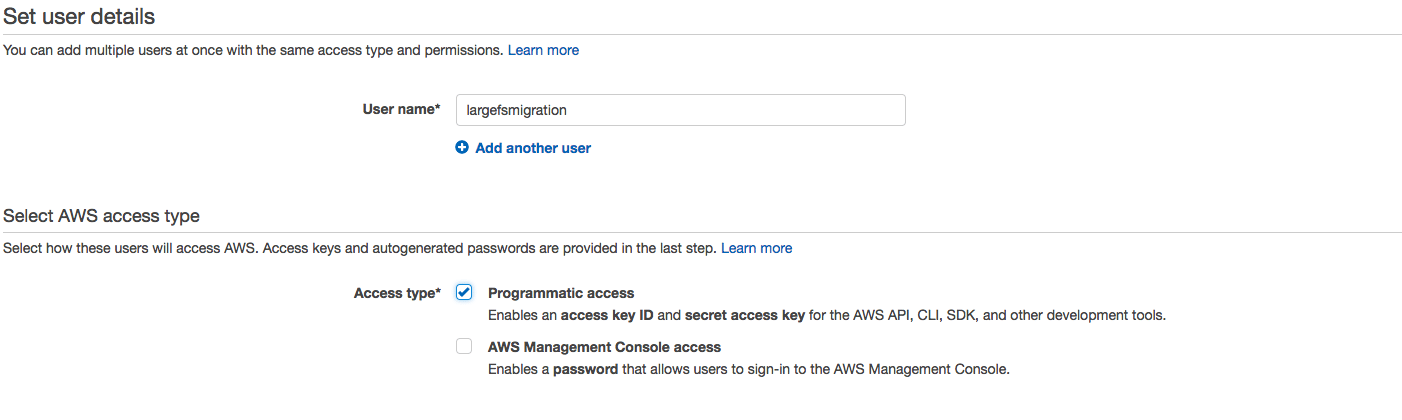Click the Select AWS access type heading
The width and height of the screenshot is (1402, 420).
coord(102,216)
